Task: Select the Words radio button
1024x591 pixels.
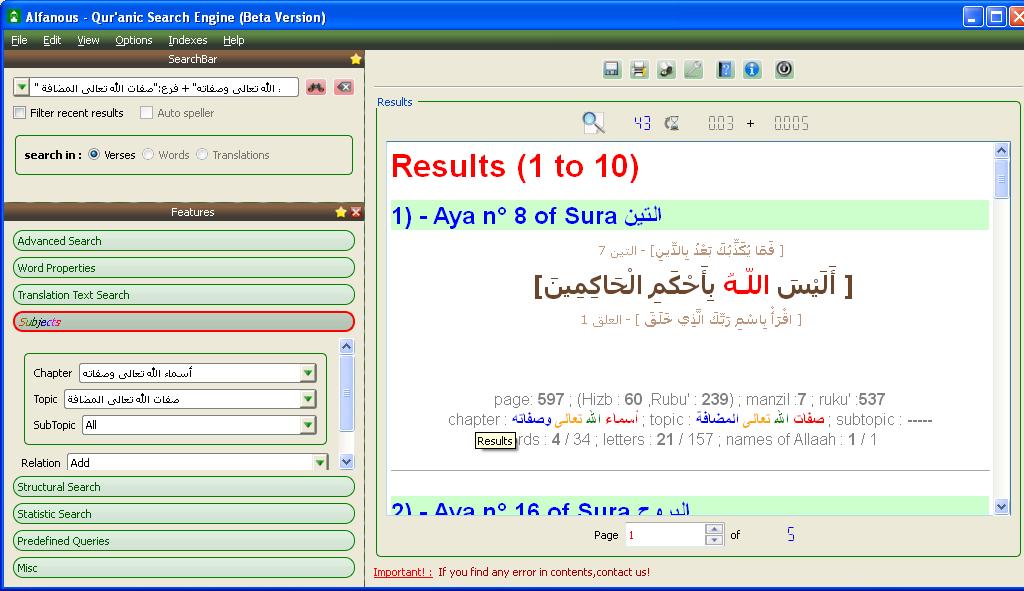Action: (x=148, y=155)
